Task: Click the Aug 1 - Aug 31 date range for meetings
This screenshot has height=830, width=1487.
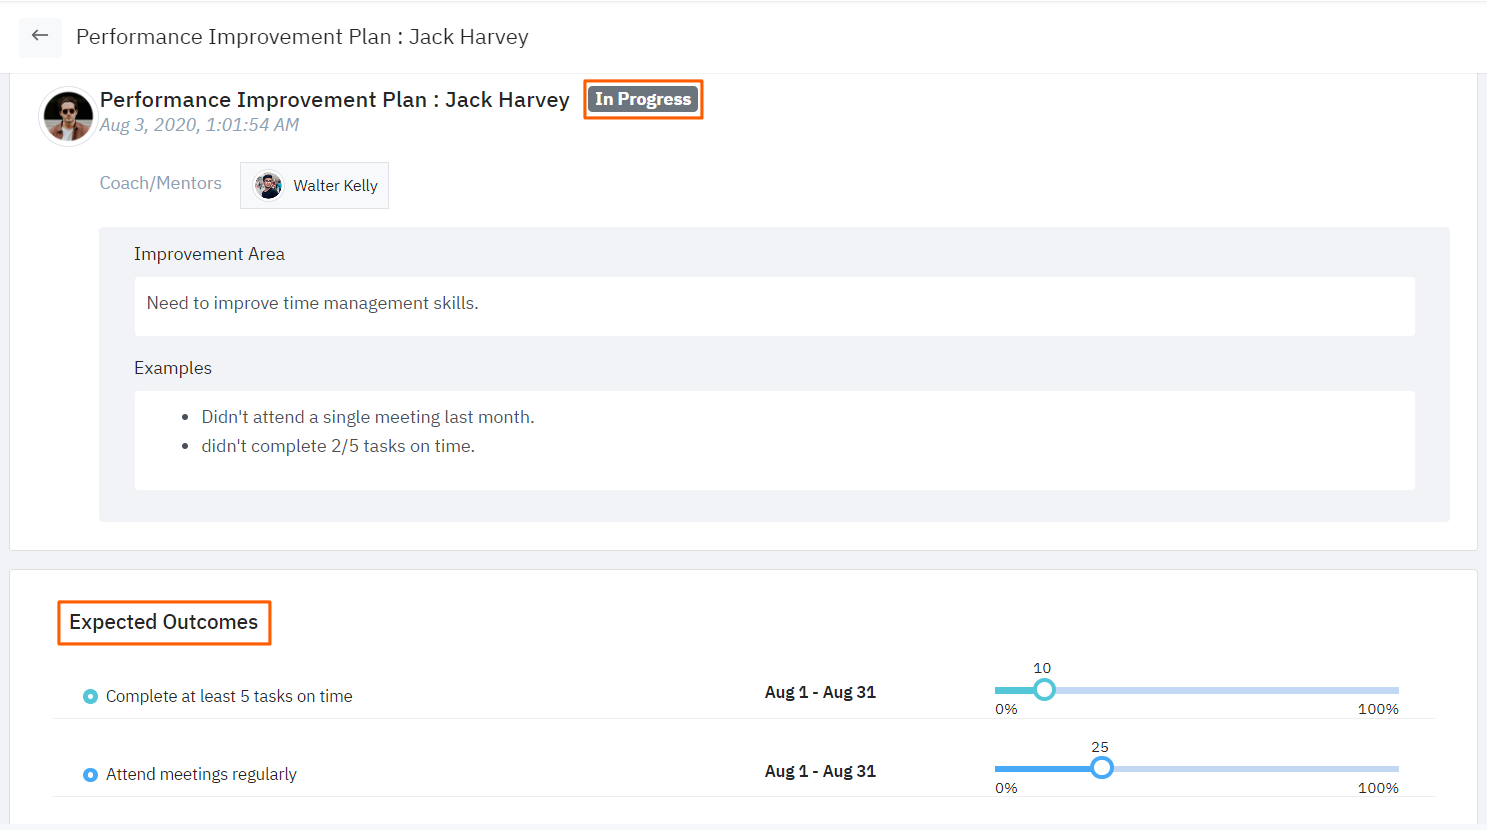Action: click(820, 771)
